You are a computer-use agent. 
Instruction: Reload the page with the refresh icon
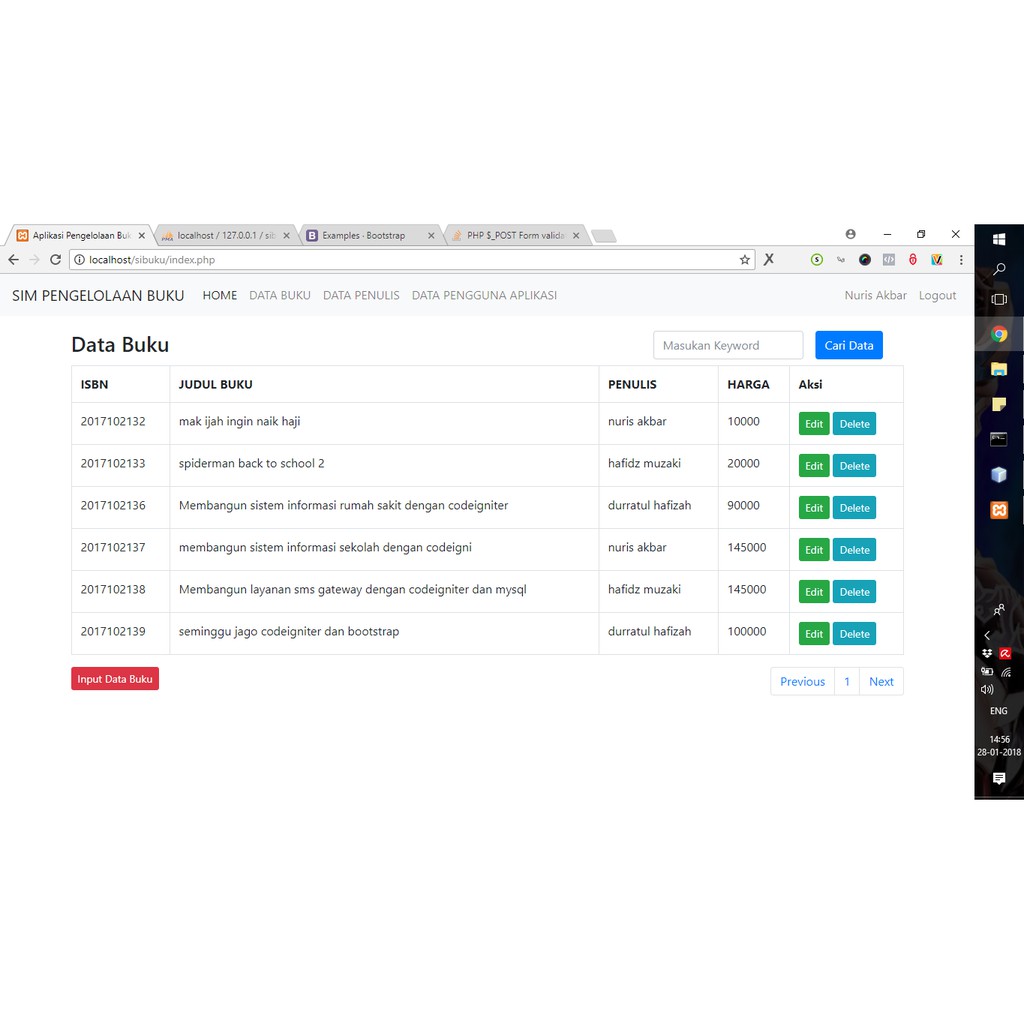tap(56, 260)
